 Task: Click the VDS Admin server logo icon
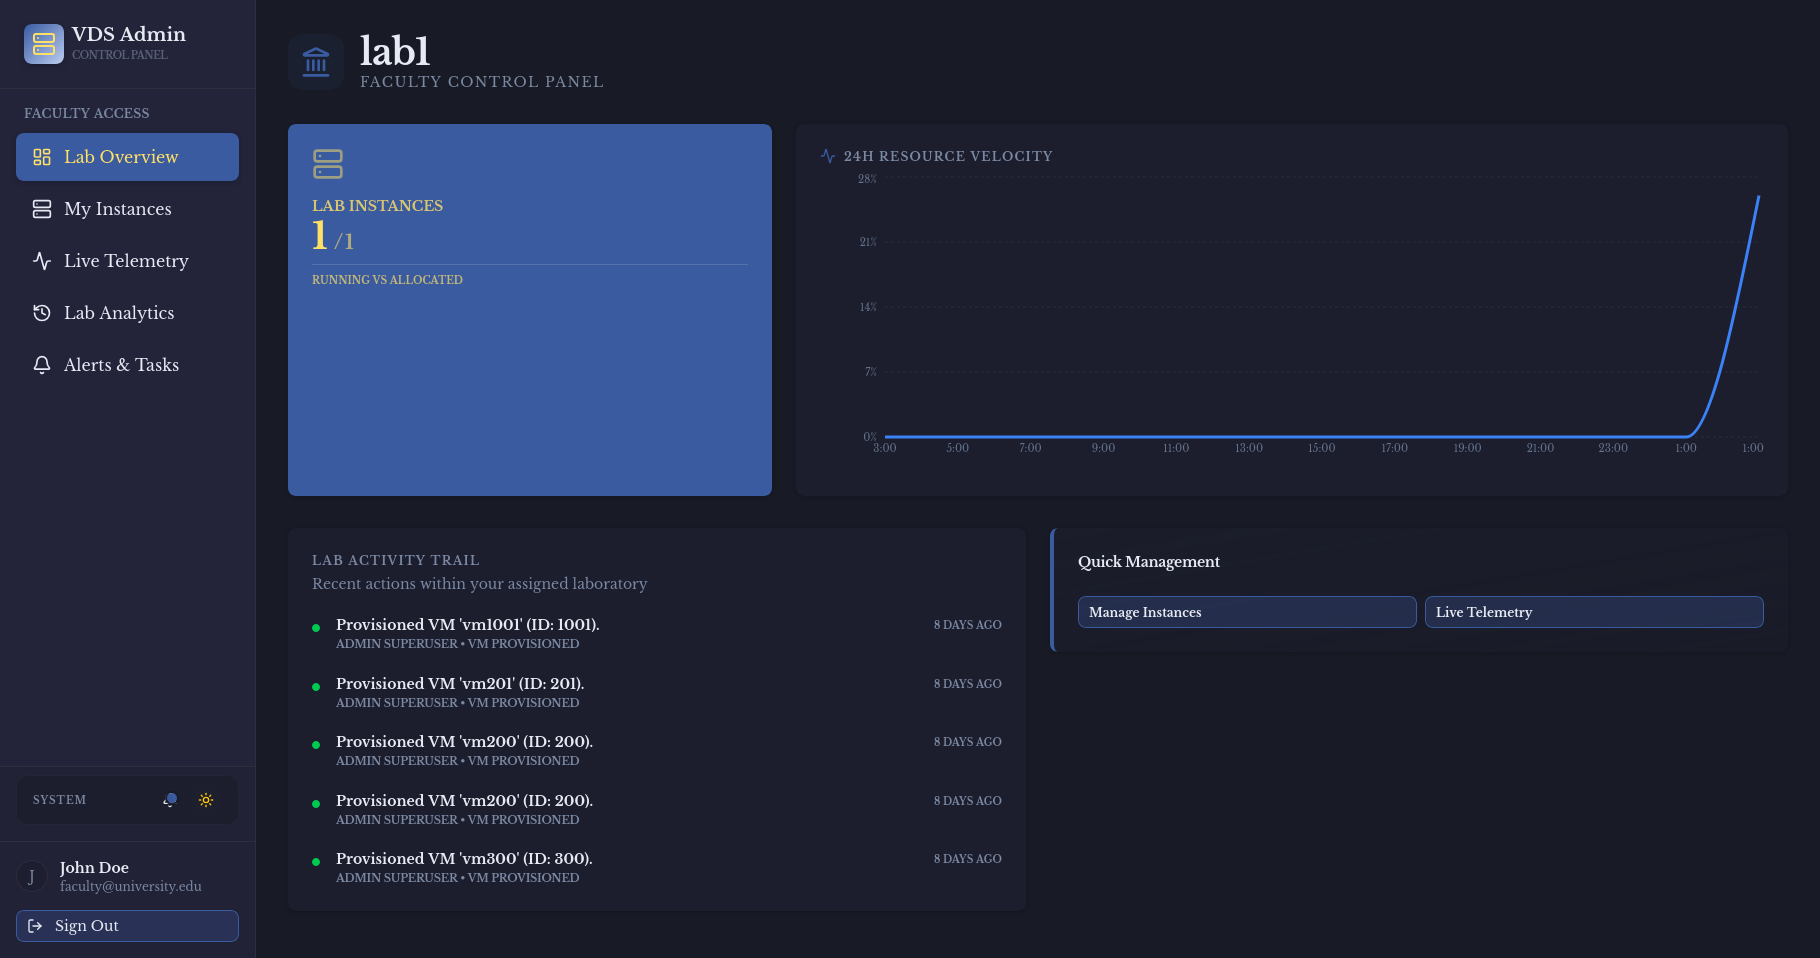44,44
